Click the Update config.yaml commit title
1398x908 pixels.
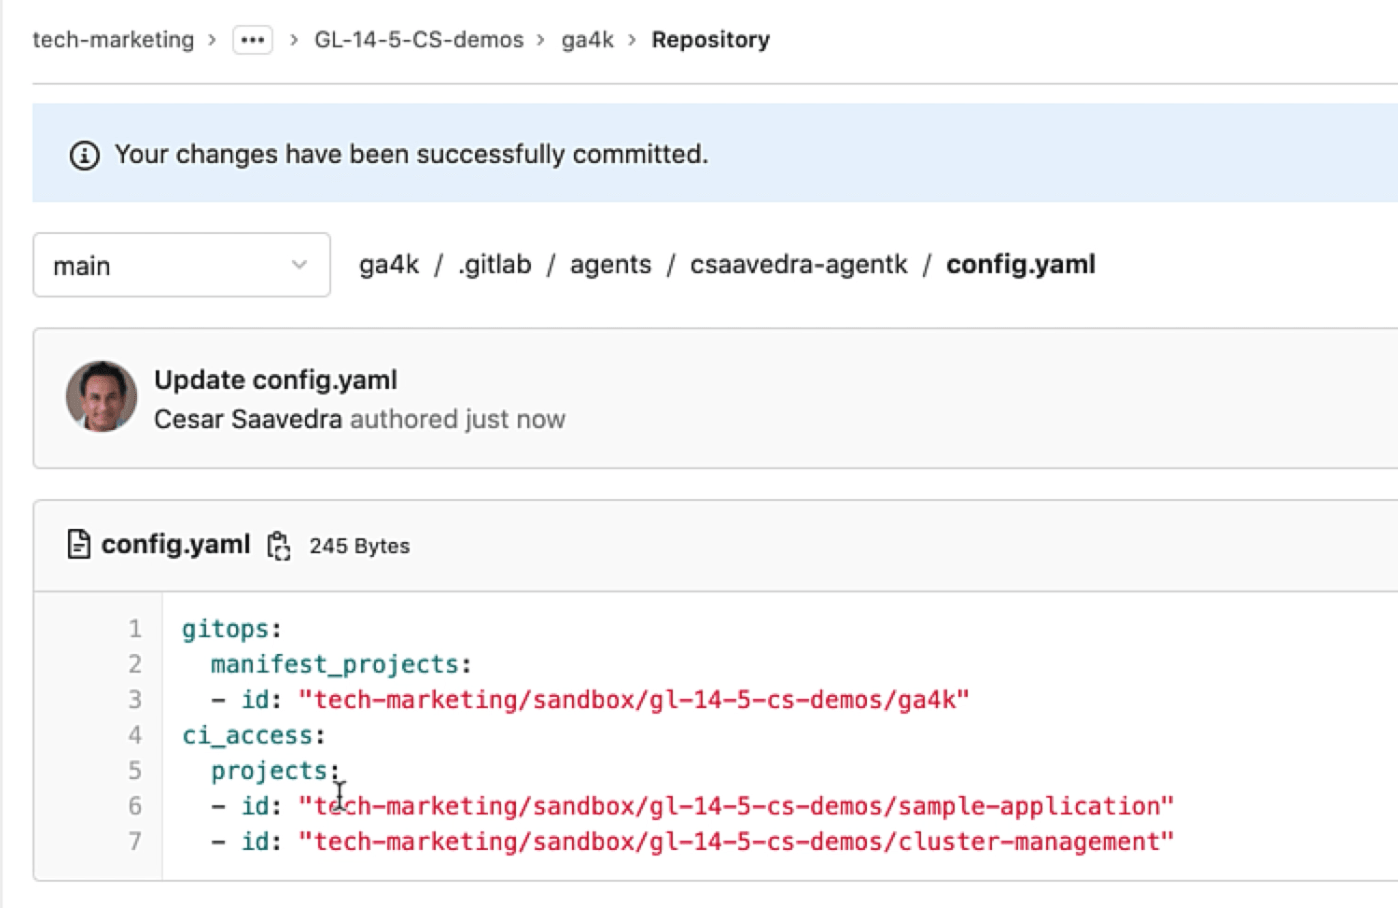[275, 380]
